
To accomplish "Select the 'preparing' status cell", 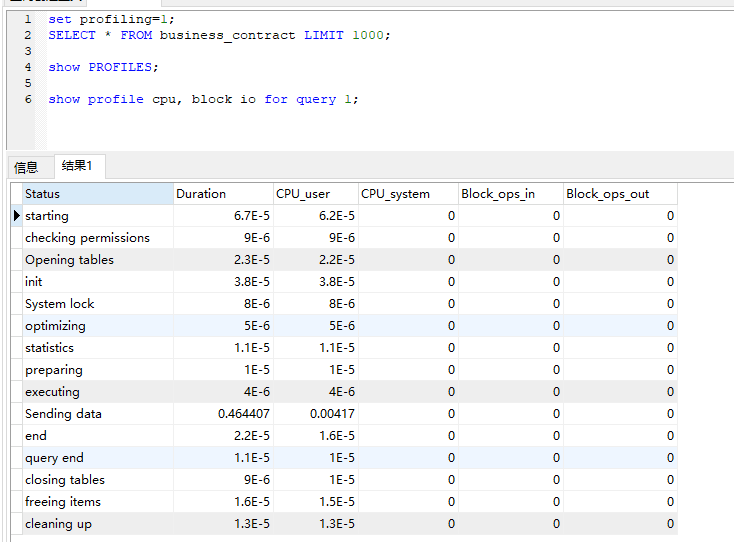I will [98, 370].
